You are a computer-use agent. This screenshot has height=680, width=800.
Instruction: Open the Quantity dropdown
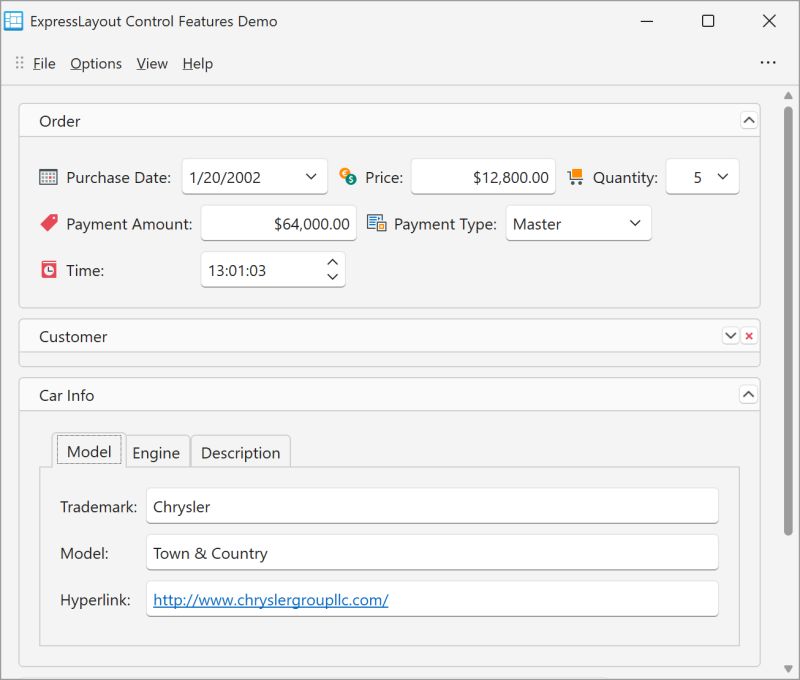(723, 177)
